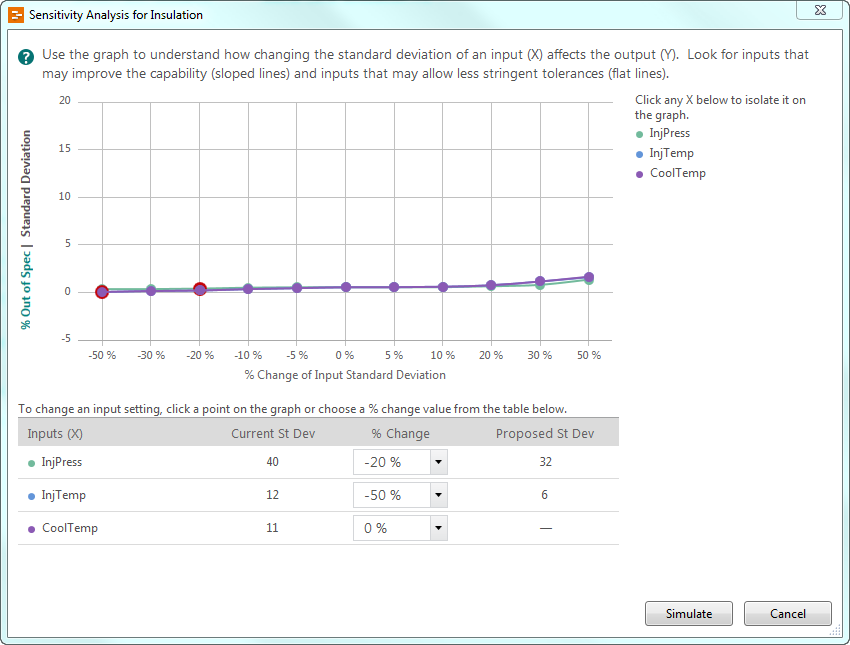Isolate CoolTemp in the graph legend
This screenshot has width=850, height=645.
tap(677, 173)
